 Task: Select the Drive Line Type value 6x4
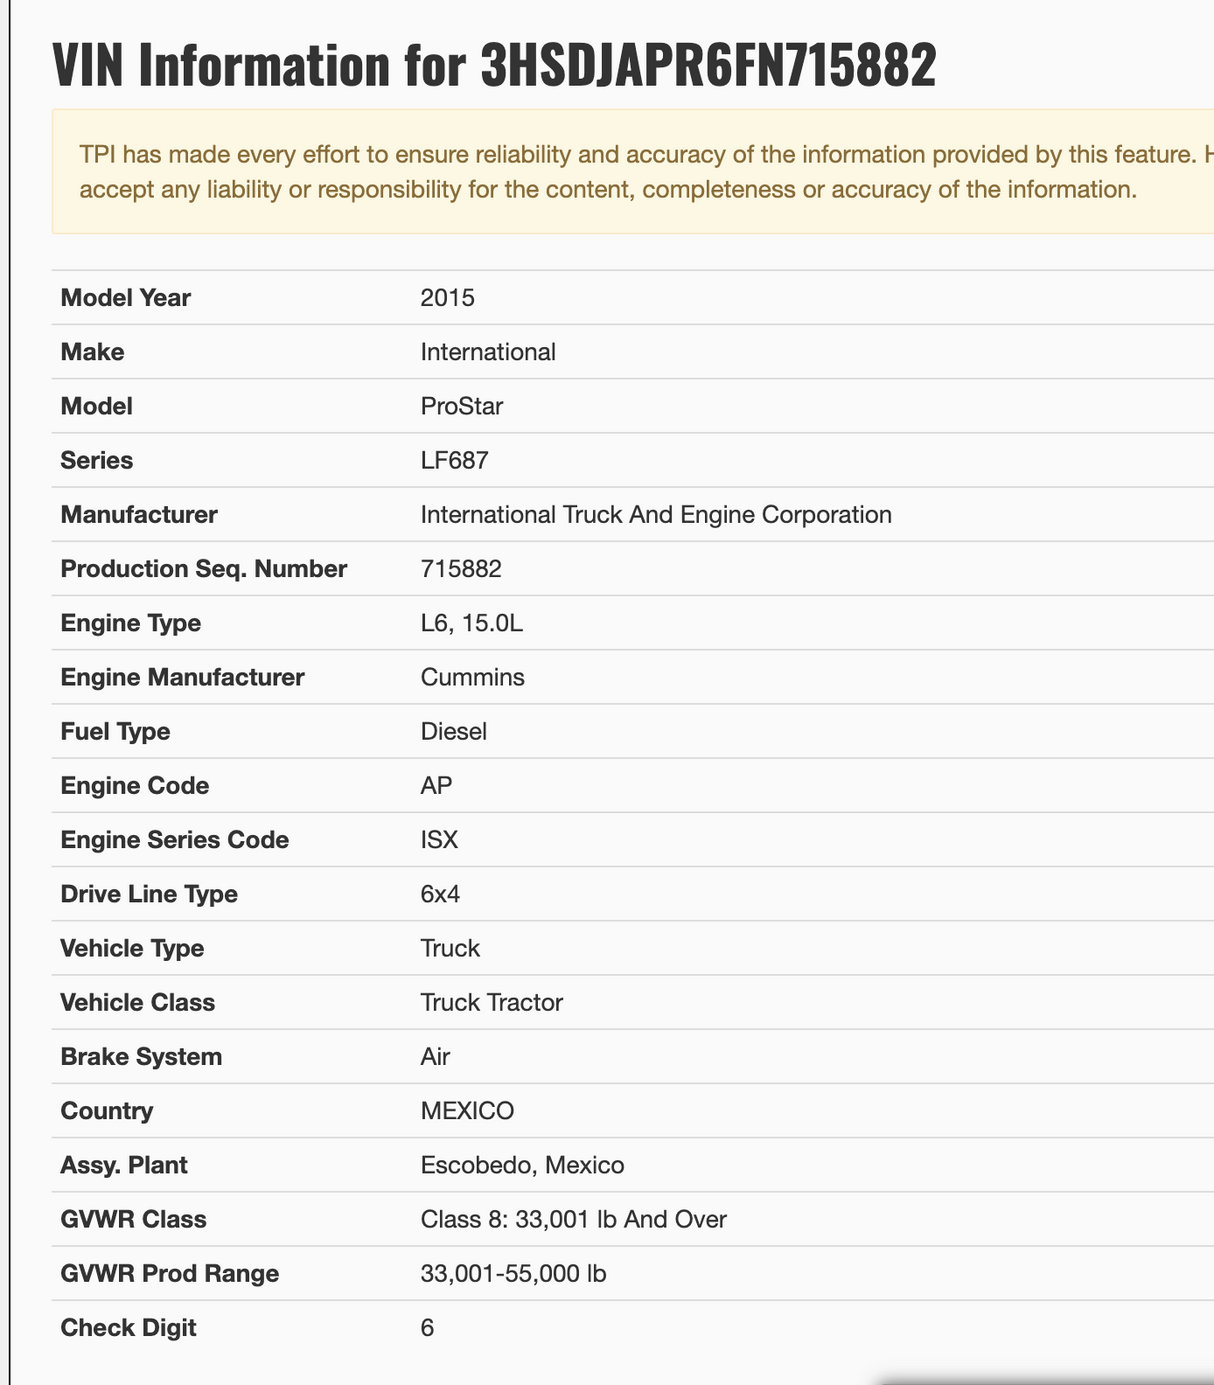click(x=440, y=894)
